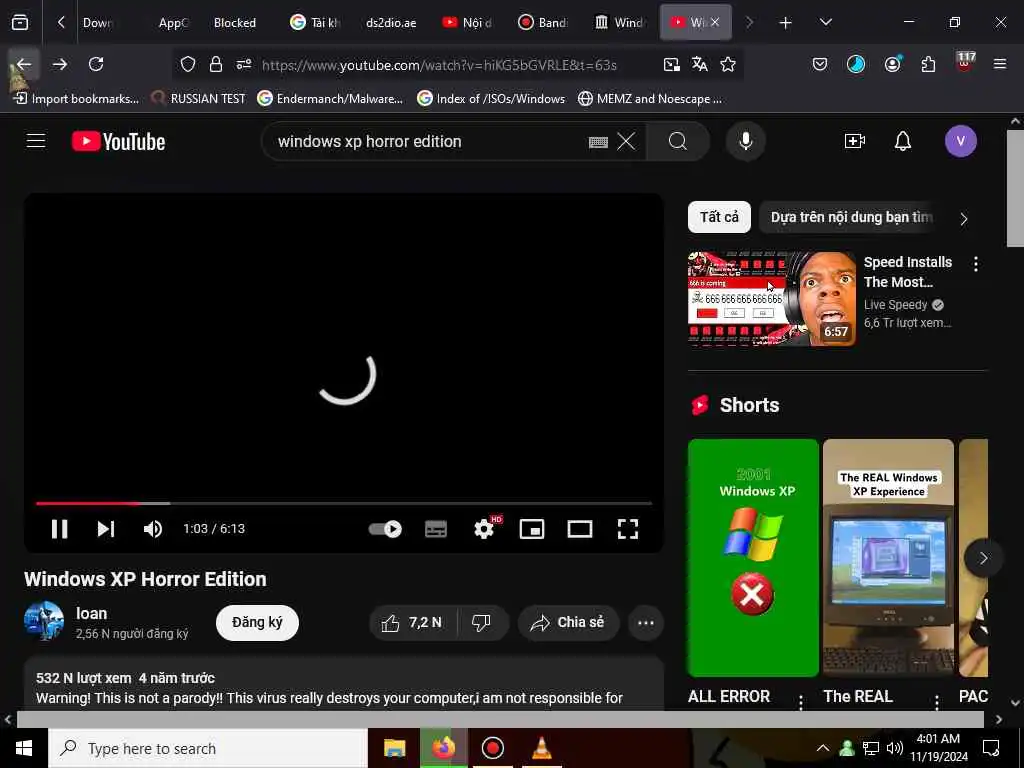Subscribe with 'Đăng ký' button
This screenshot has width=1024, height=768.
[257, 622]
